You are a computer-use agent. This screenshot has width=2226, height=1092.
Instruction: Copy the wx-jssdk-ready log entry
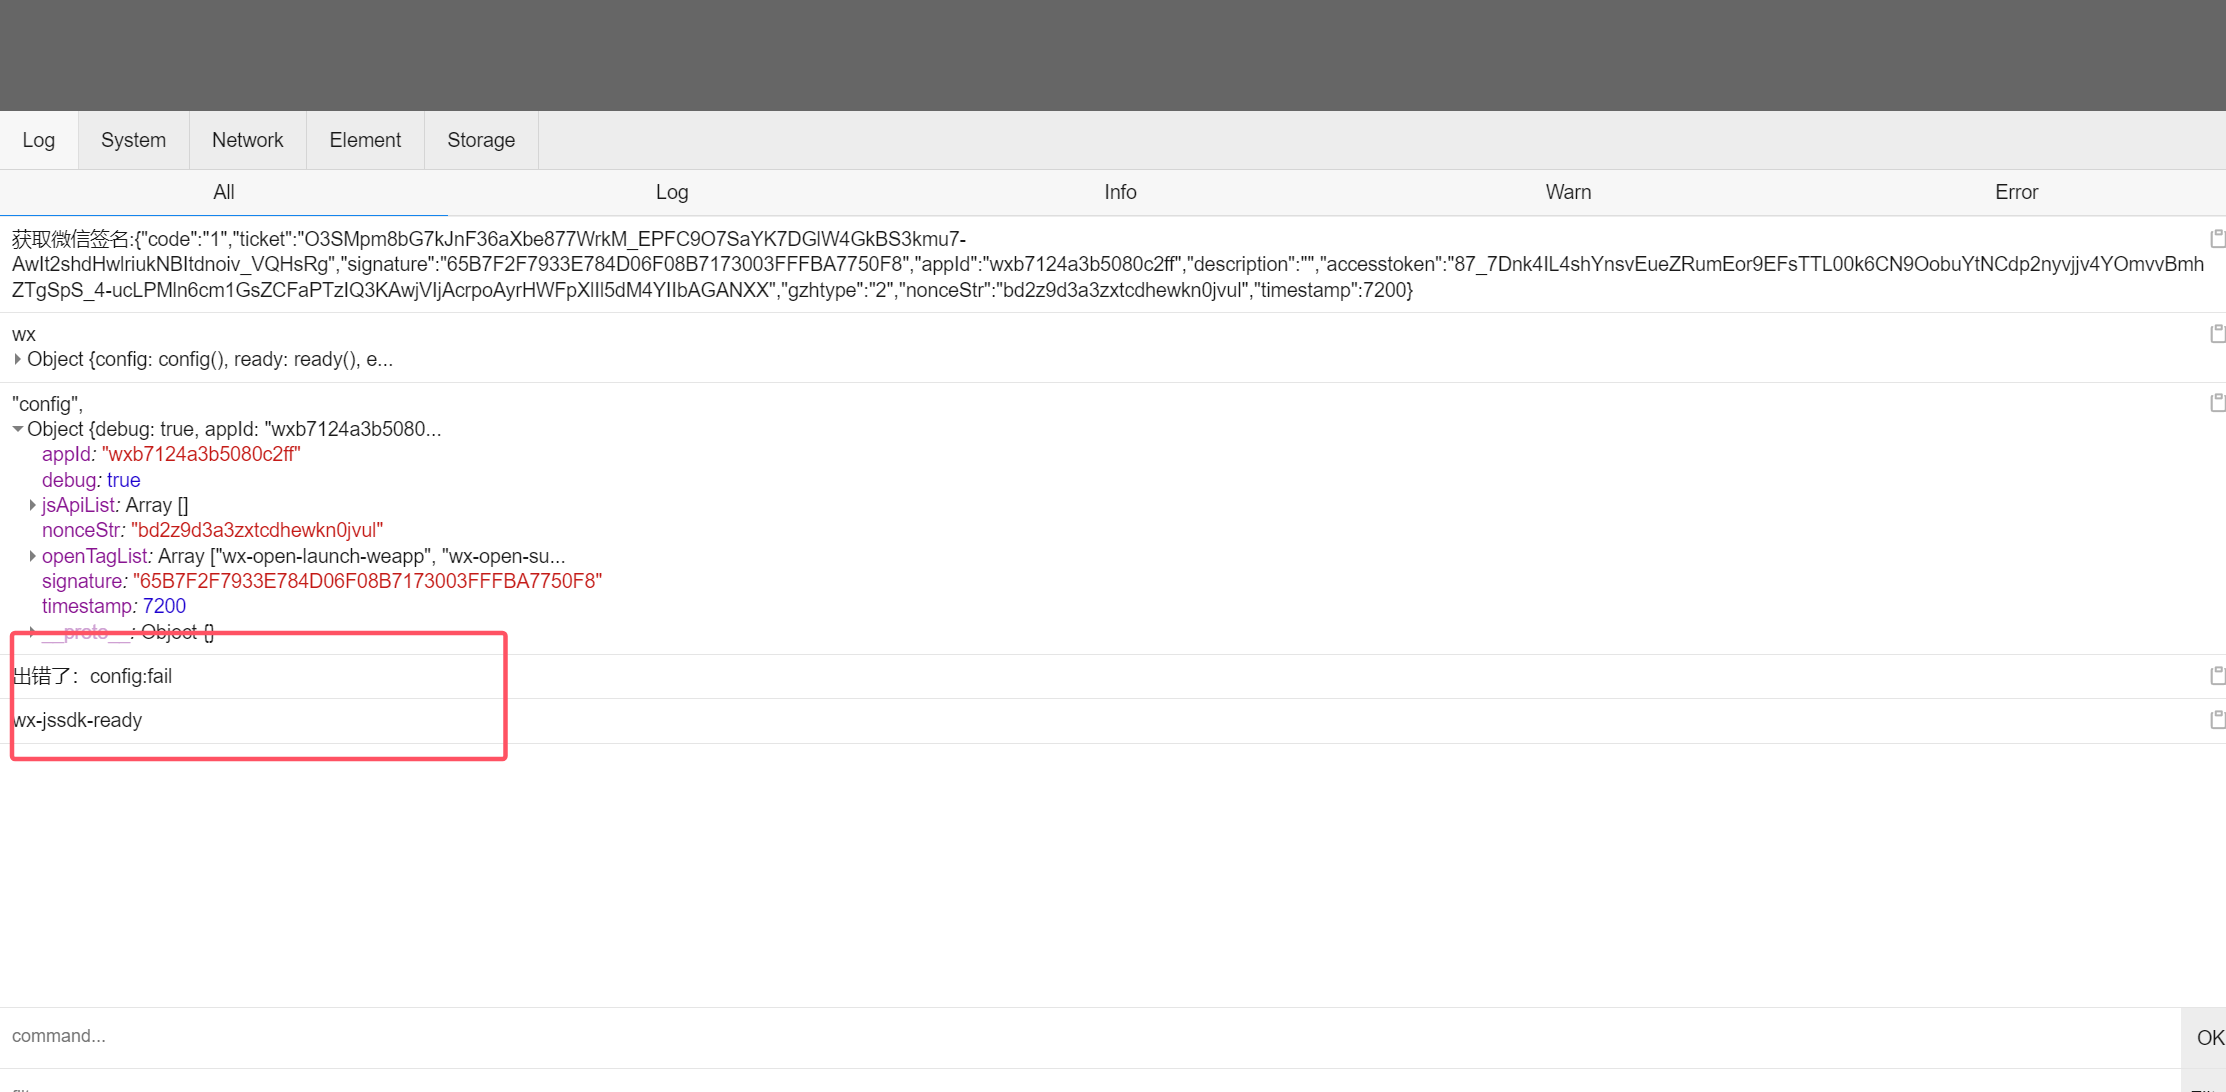click(2216, 720)
